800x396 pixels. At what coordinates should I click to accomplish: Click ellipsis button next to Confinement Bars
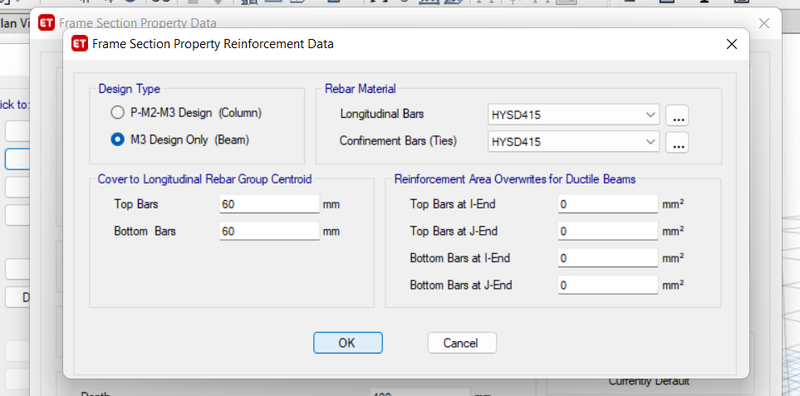tap(678, 142)
